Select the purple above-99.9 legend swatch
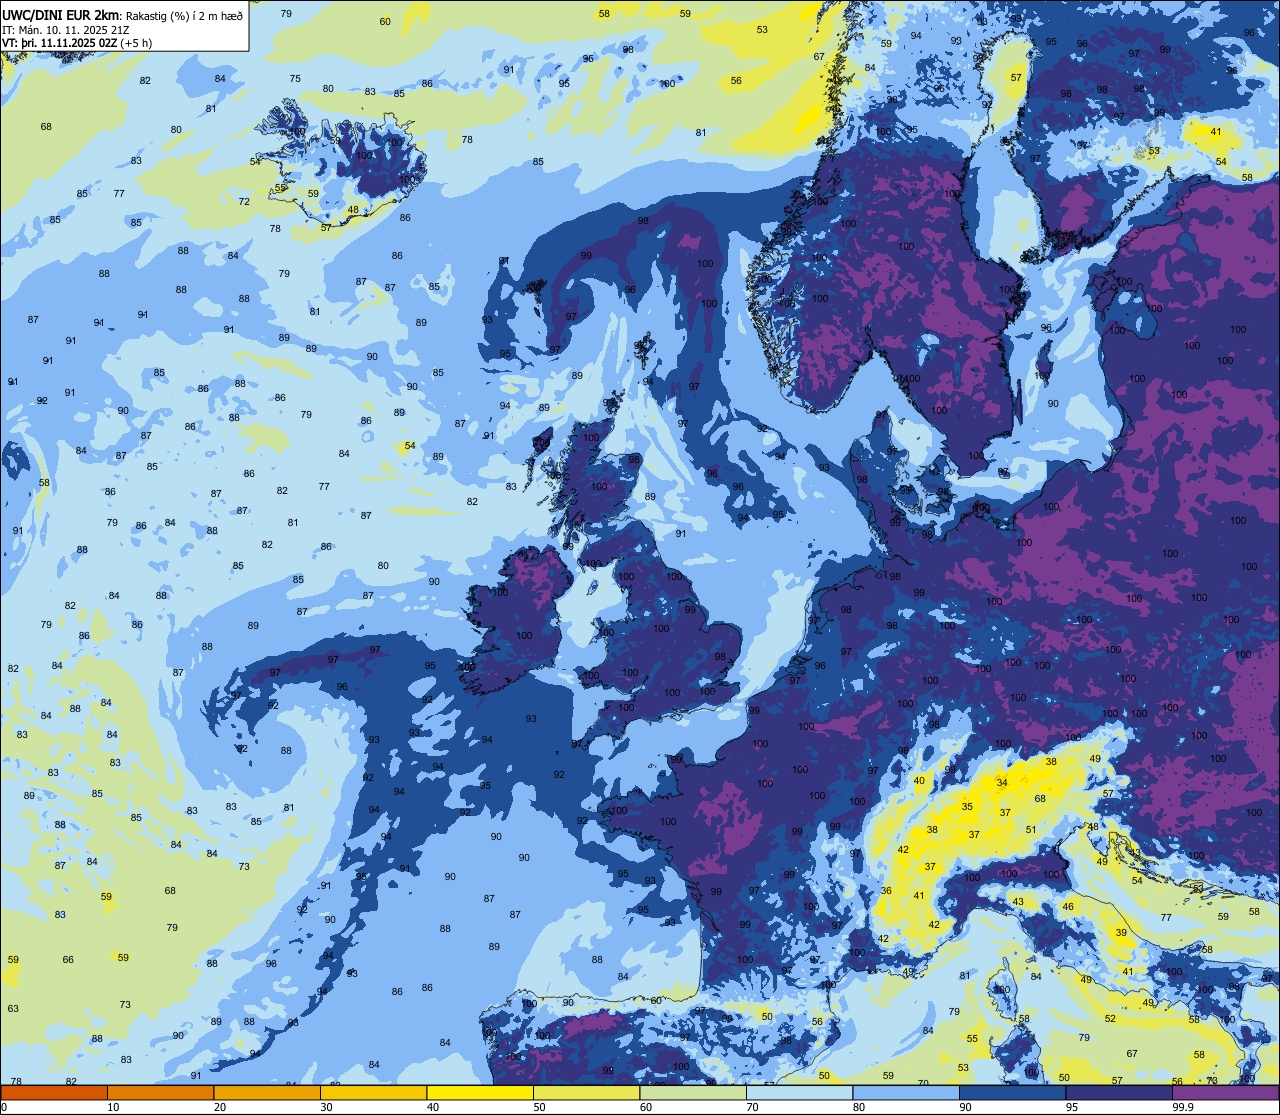The height and width of the screenshot is (1115, 1280). [1226, 1092]
